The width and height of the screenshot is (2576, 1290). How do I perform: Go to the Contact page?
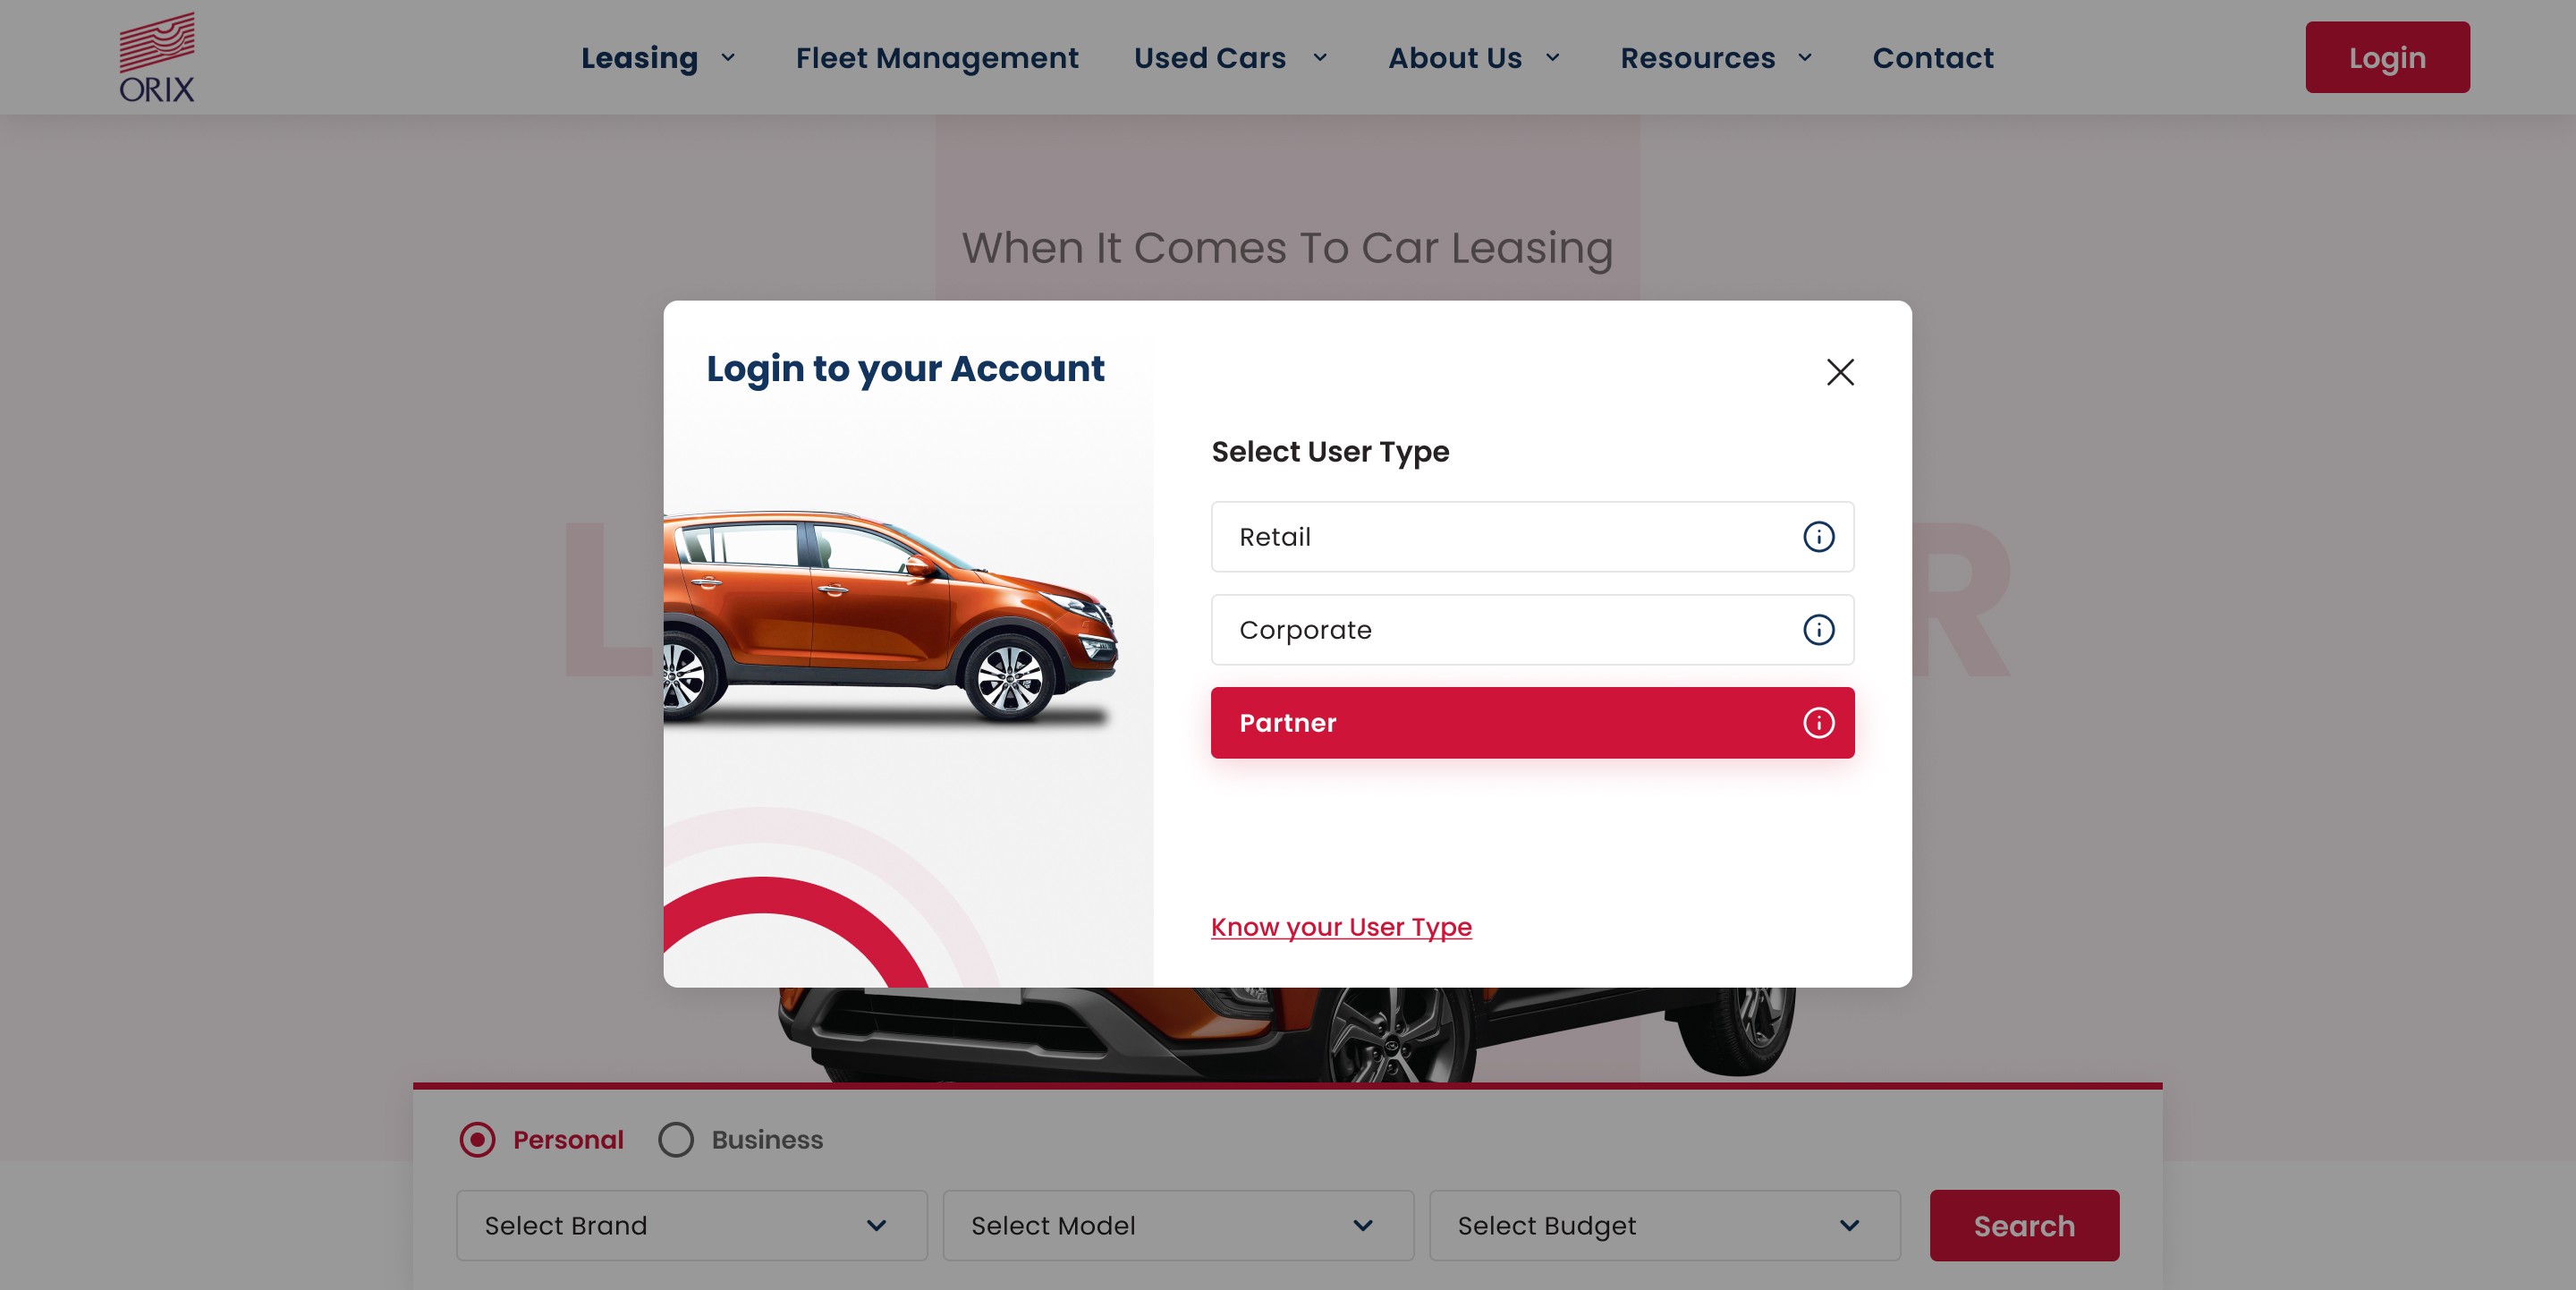tap(1932, 58)
